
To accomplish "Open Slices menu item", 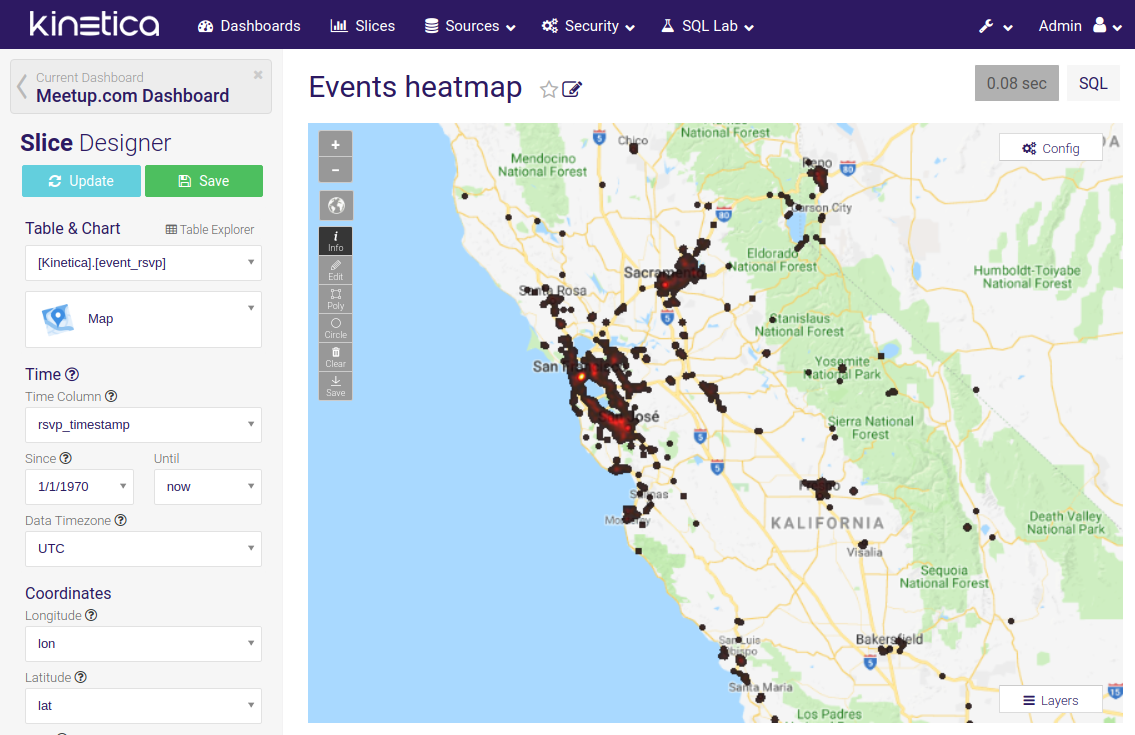I will click(363, 26).
